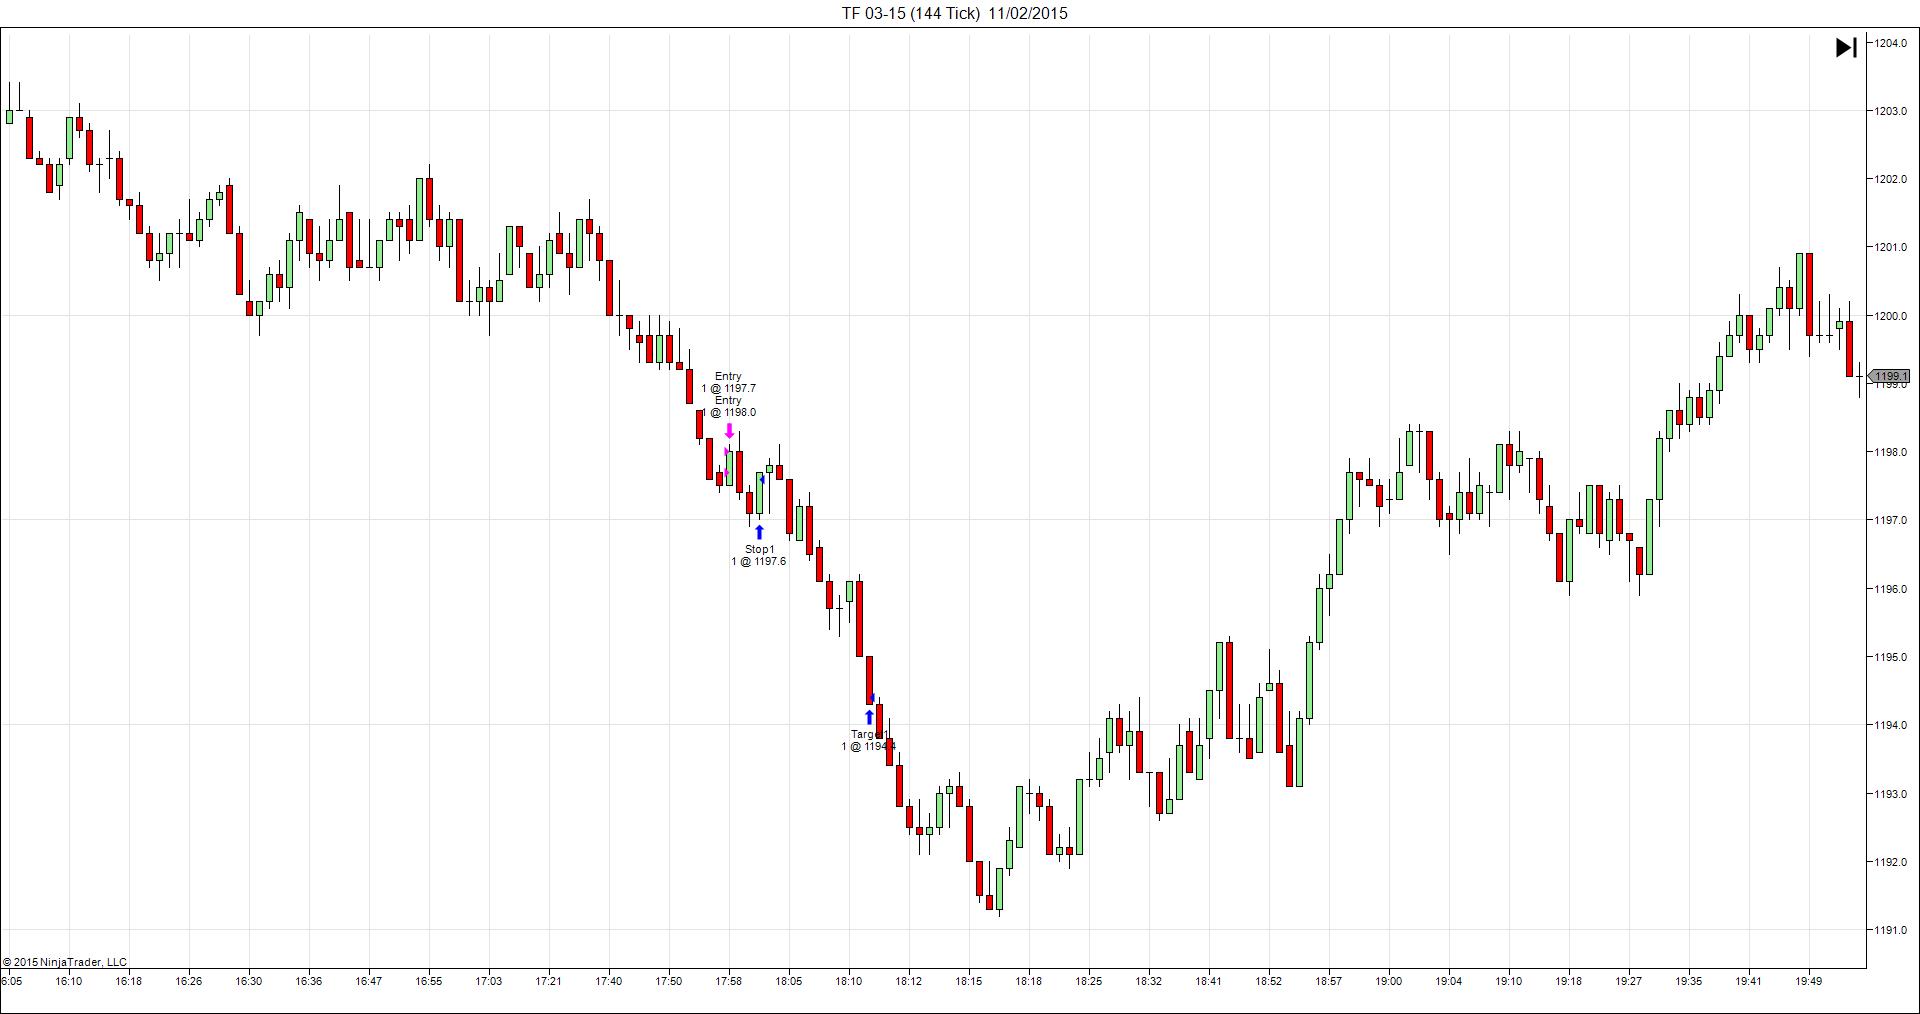This screenshot has width=1920, height=1014.
Task: Click the 18:05 time axis label
Action: click(x=789, y=981)
